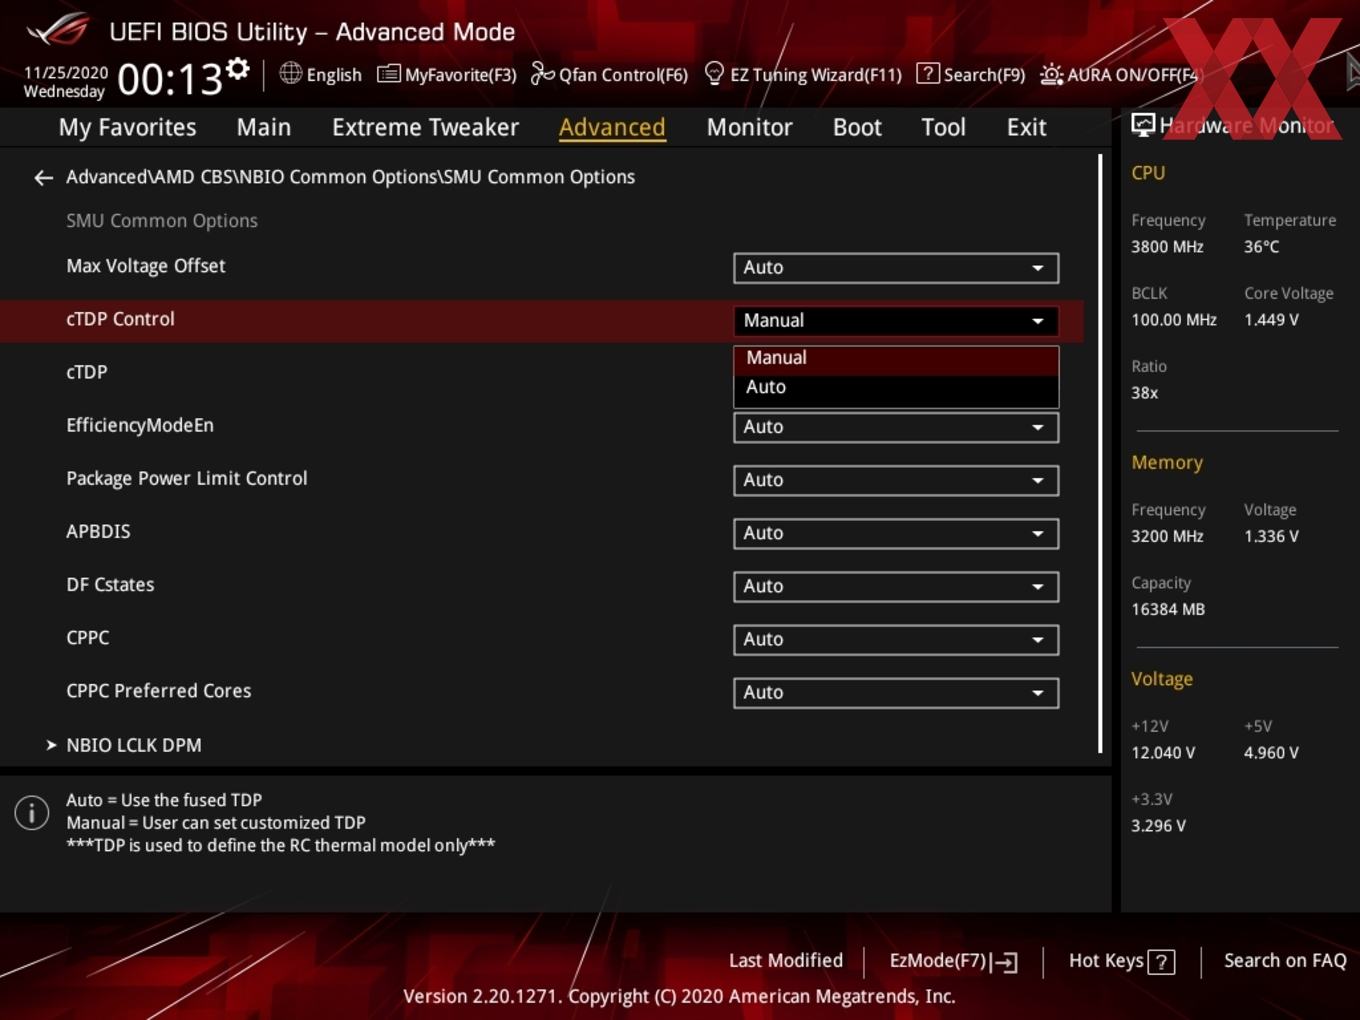
Task: Open the Package Power Limit Control dropdown
Action: (896, 480)
